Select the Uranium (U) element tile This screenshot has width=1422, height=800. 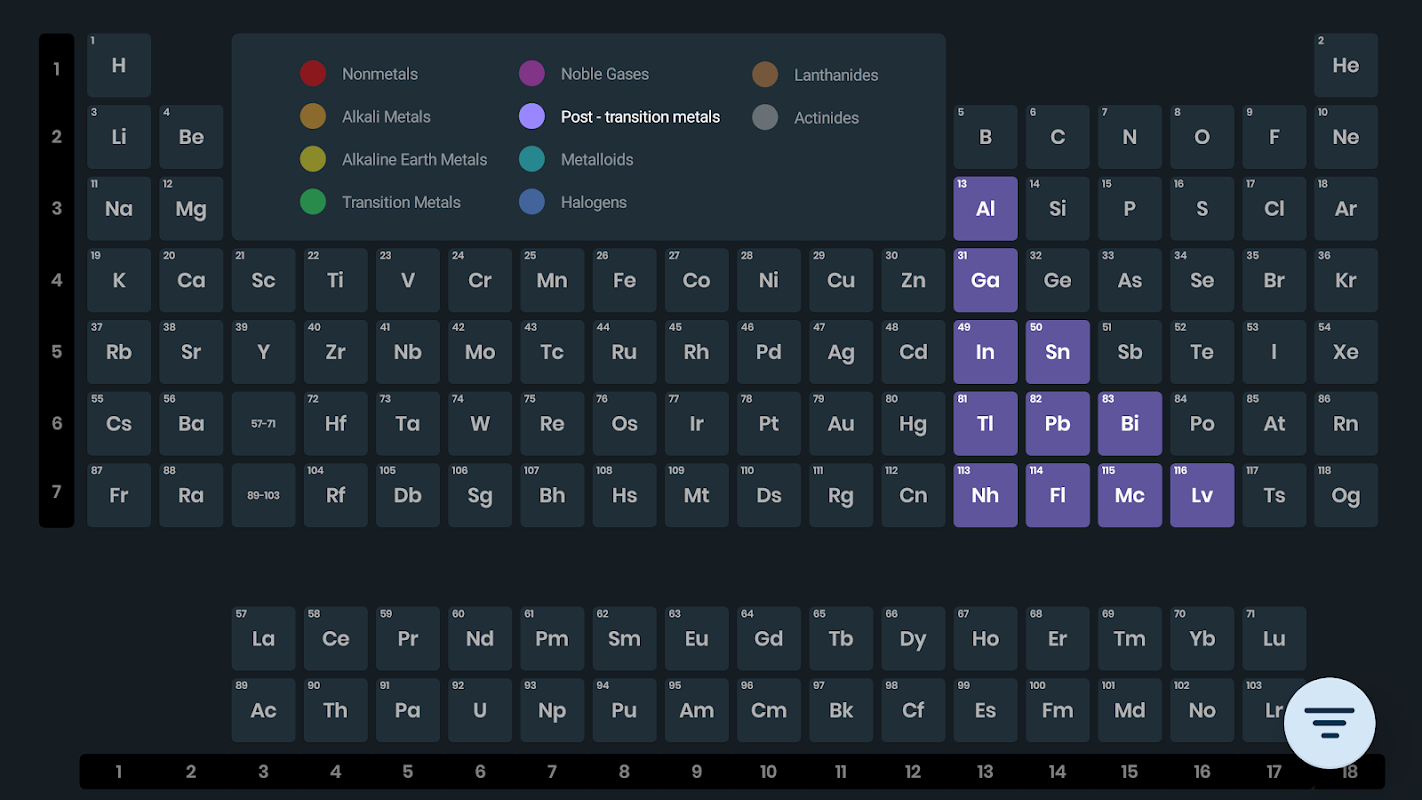(x=480, y=711)
